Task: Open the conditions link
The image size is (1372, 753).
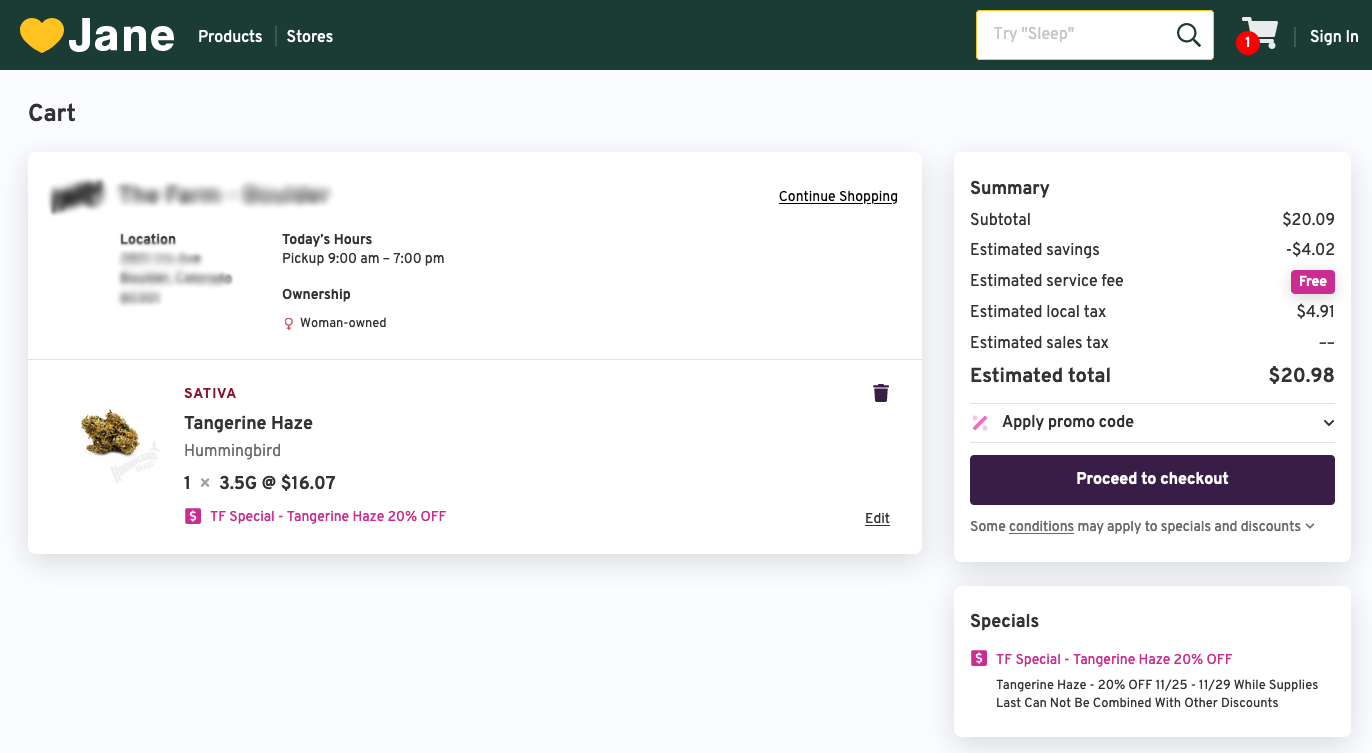Action: pos(1041,527)
